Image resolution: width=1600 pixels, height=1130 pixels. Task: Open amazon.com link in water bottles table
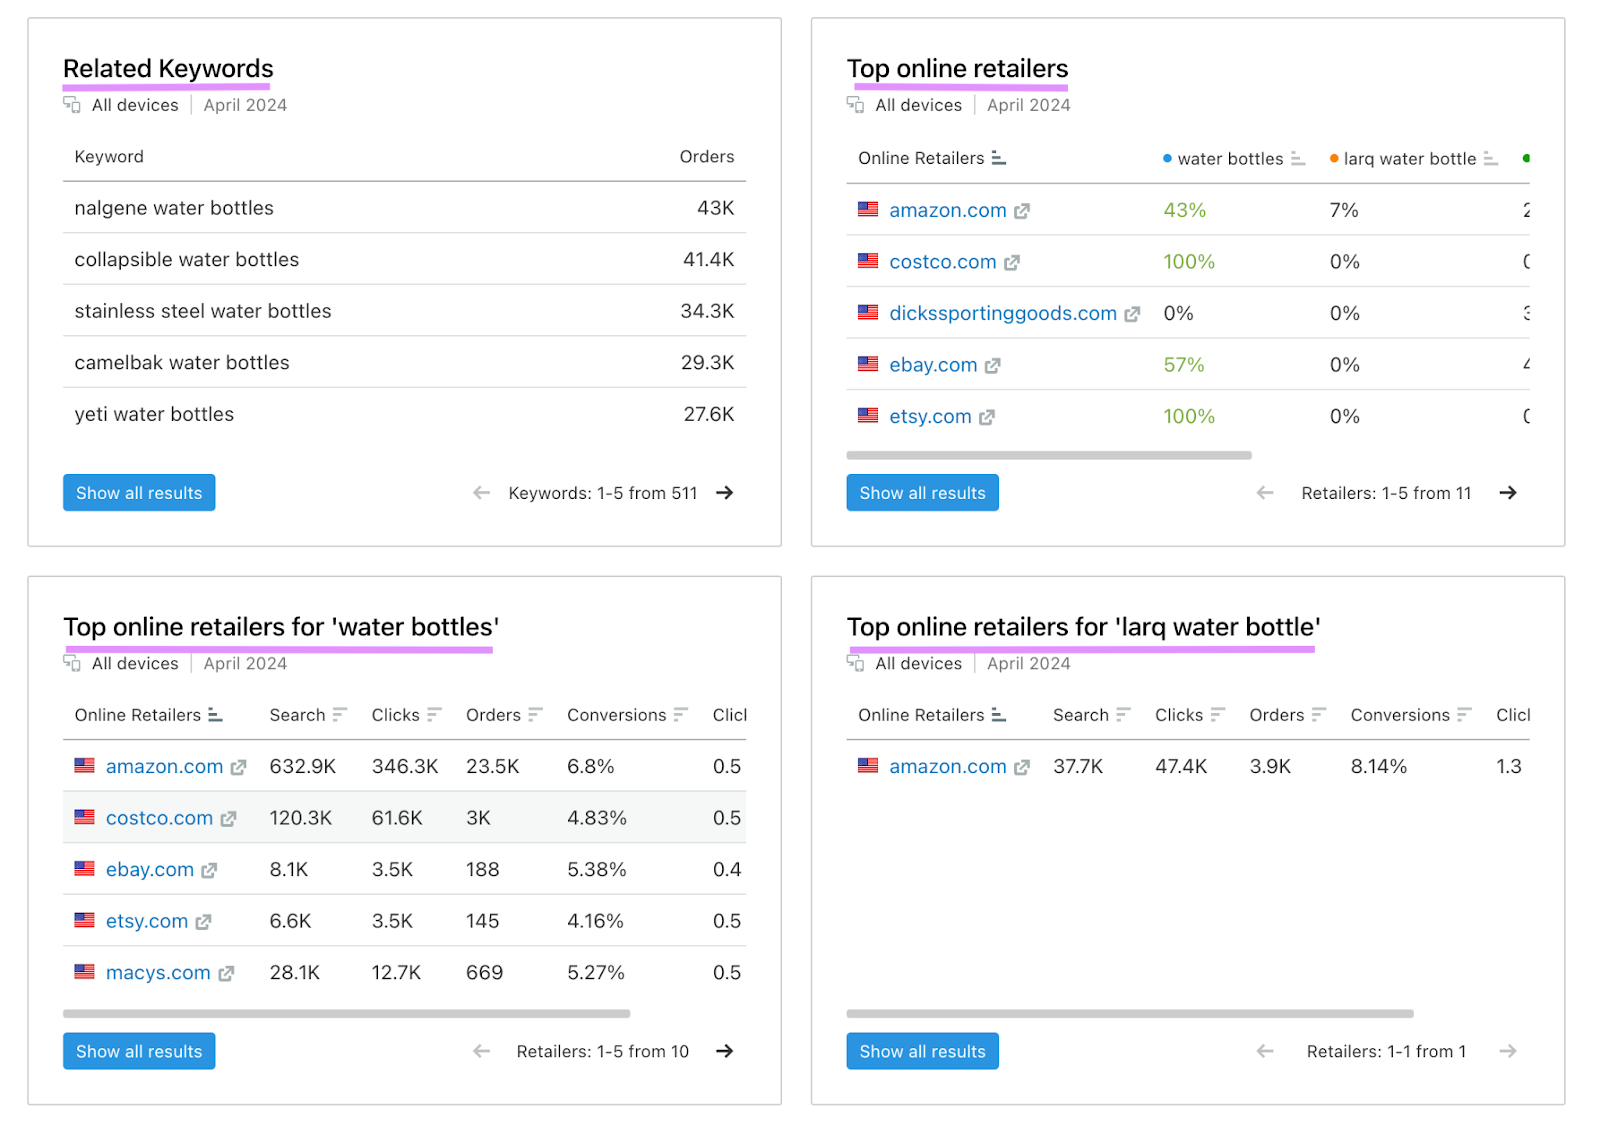(164, 767)
